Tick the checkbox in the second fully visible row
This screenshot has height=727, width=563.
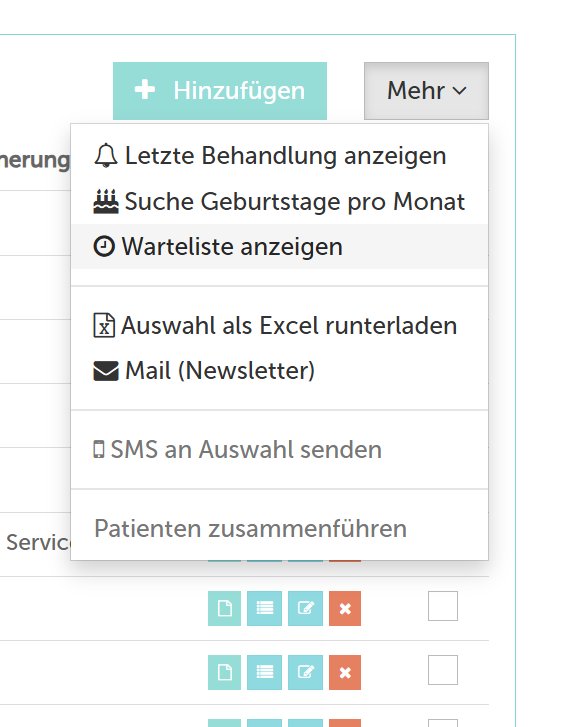[x=443, y=670]
